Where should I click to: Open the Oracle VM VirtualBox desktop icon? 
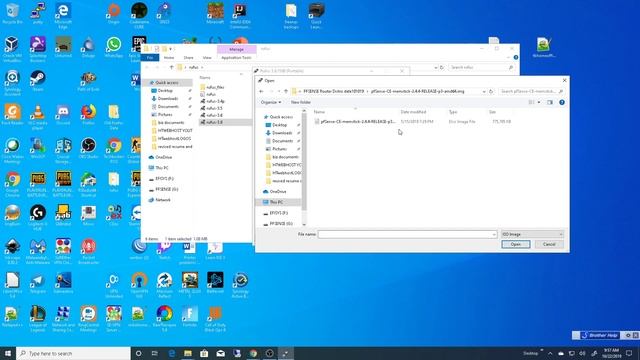(x=12, y=50)
